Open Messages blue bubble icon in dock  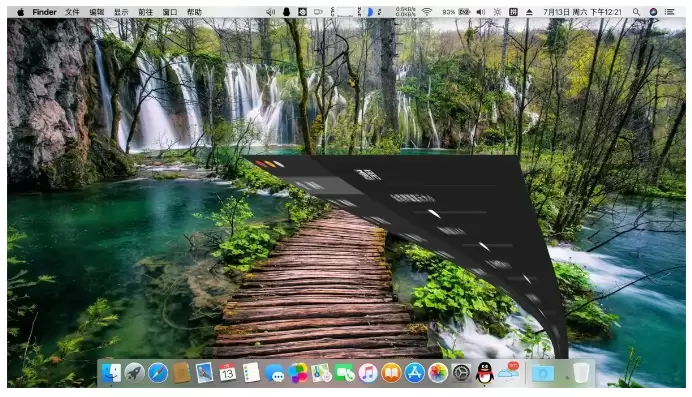tap(275, 373)
